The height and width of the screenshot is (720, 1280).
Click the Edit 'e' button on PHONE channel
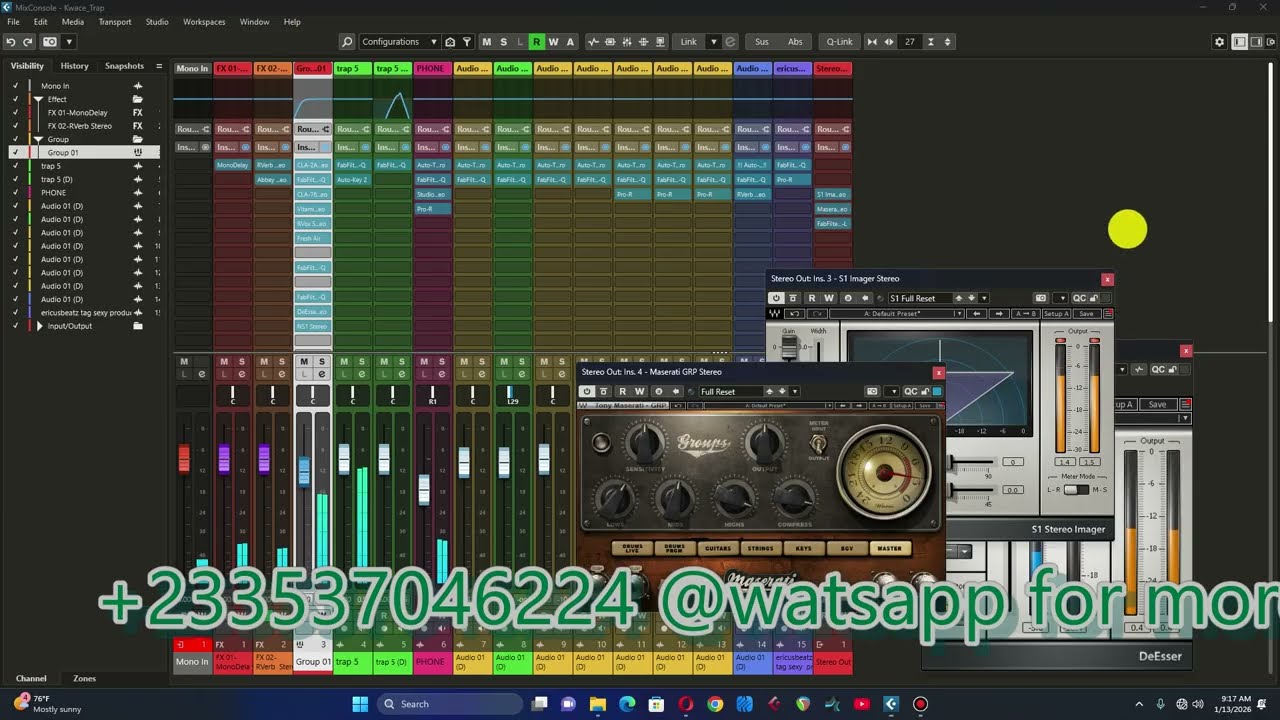click(x=441, y=374)
